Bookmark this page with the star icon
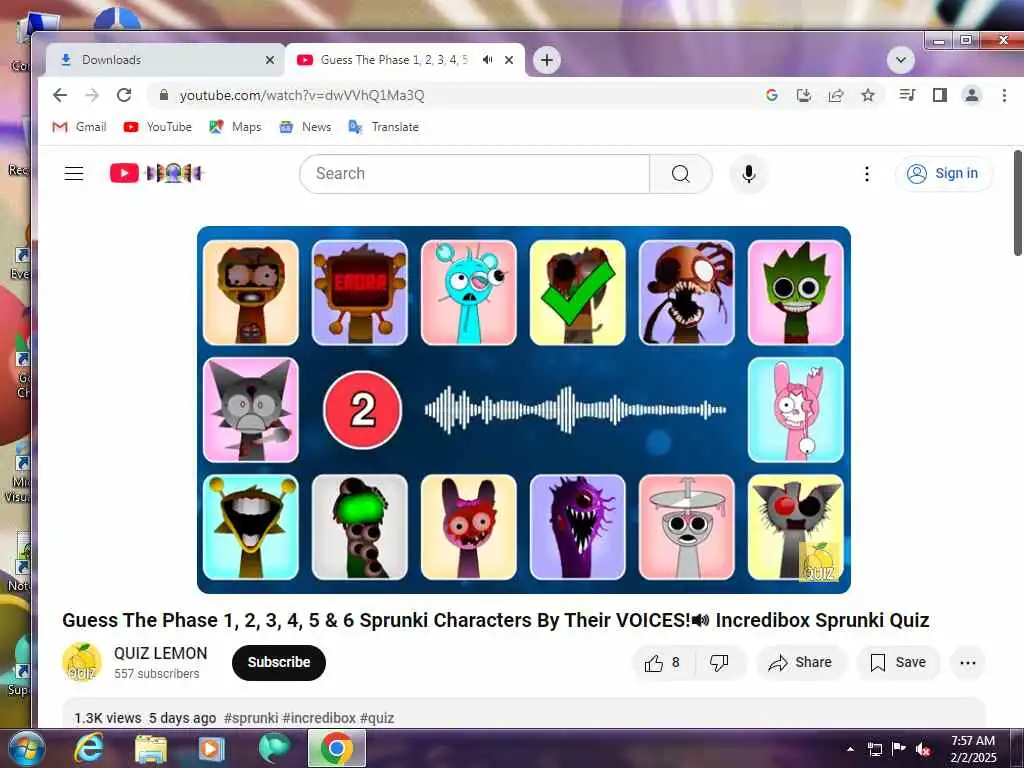This screenshot has height=768, width=1024. click(x=868, y=95)
